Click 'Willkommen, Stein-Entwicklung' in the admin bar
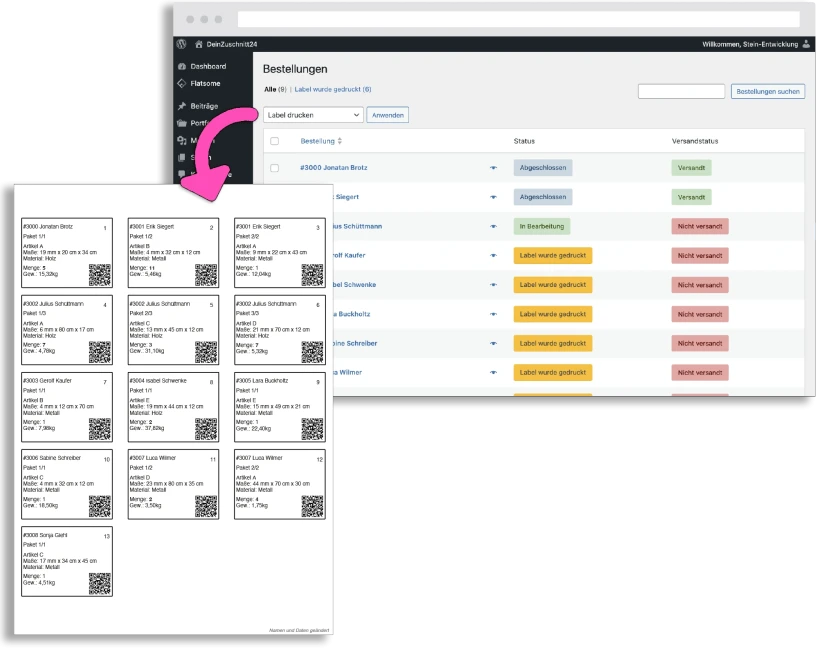818x654 pixels. point(750,44)
